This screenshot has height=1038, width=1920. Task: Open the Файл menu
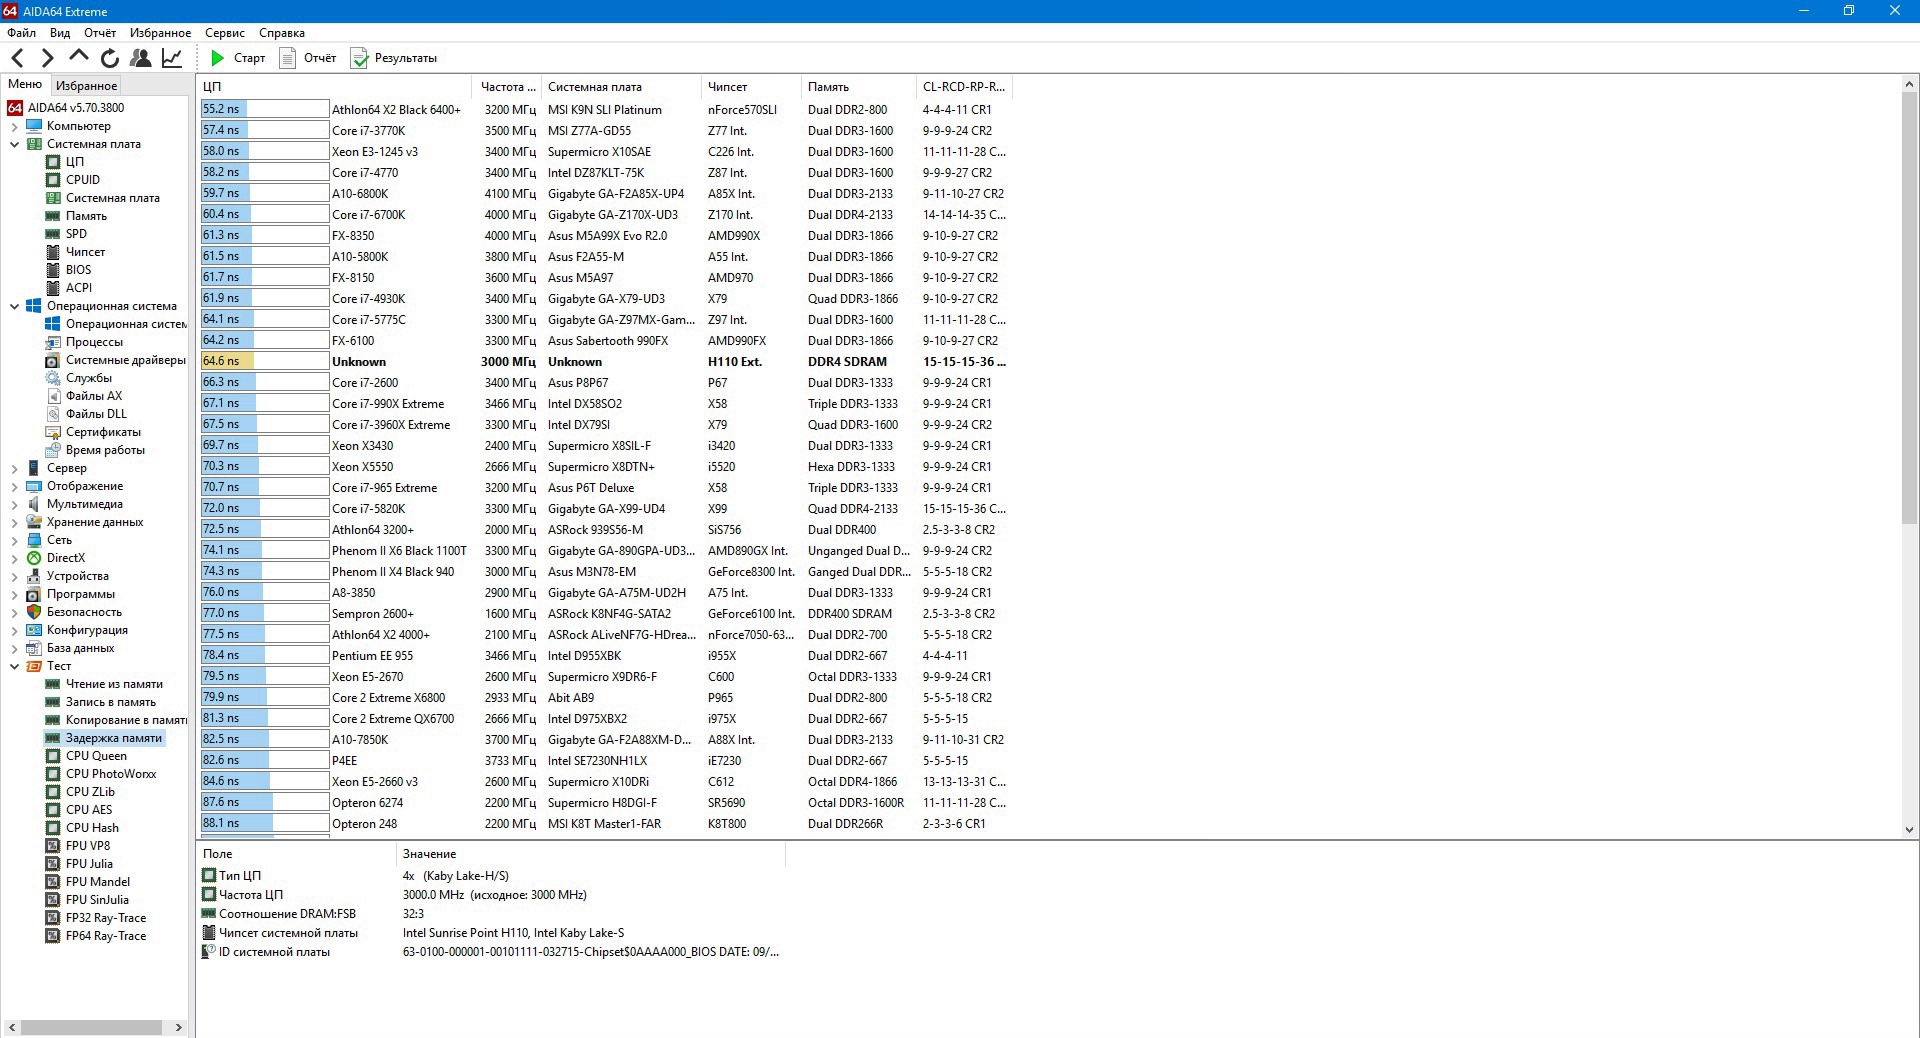pyautogui.click(x=21, y=33)
